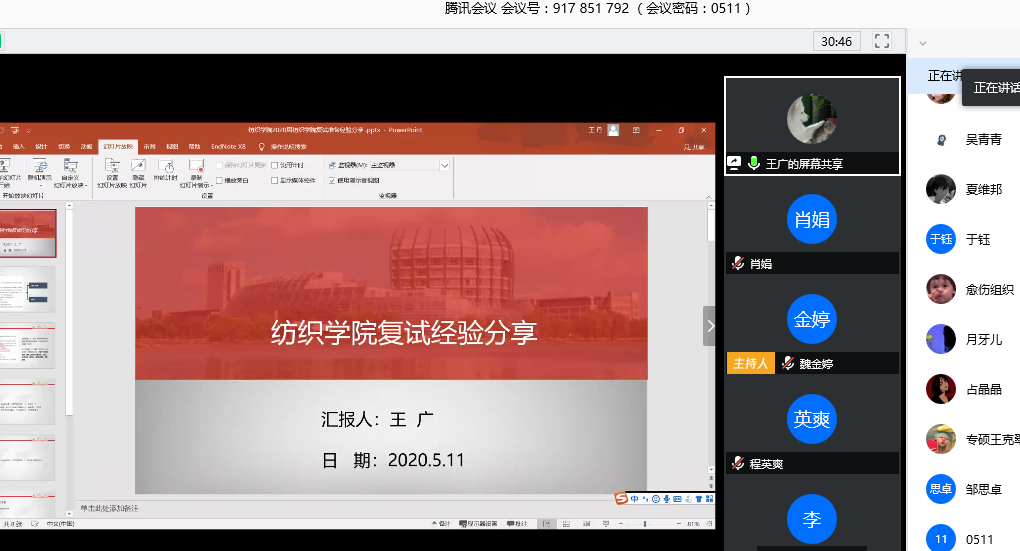
Task: Toggle the Play Narrations checkbox
Action: click(x=220, y=181)
